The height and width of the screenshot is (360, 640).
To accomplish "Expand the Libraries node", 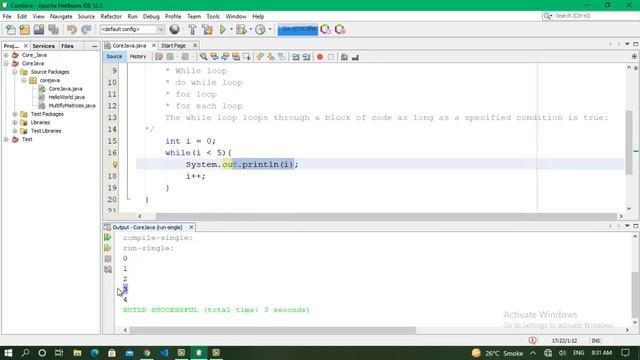I will 15,122.
